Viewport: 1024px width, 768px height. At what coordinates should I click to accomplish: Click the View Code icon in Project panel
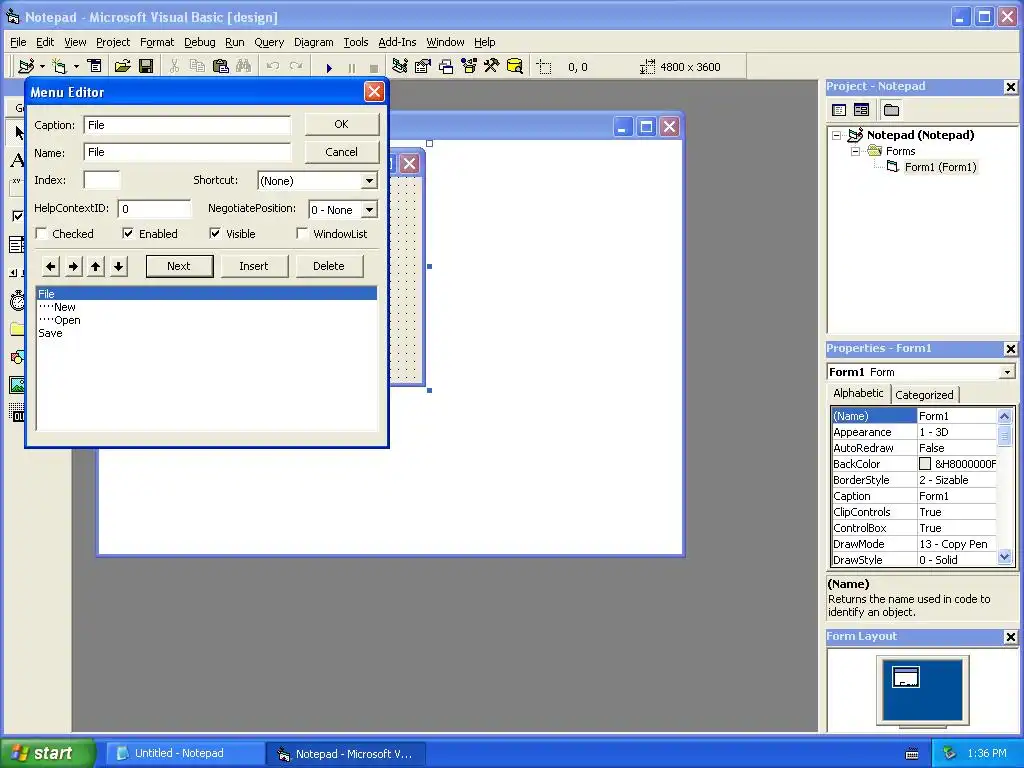[x=839, y=110]
